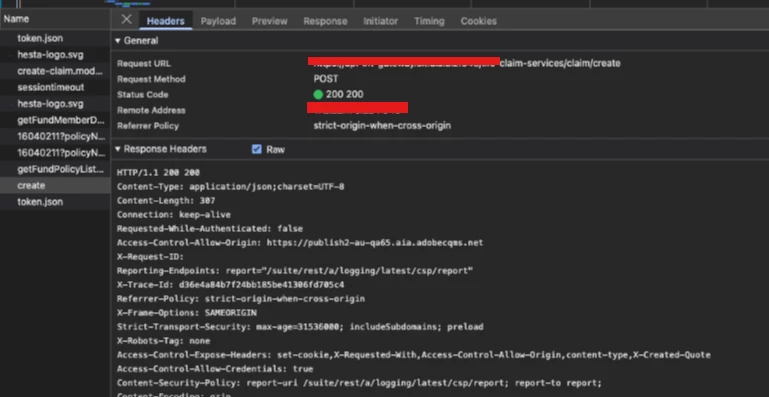Select the create request entry
Image resolution: width=769 pixels, height=397 pixels.
tap(55, 185)
